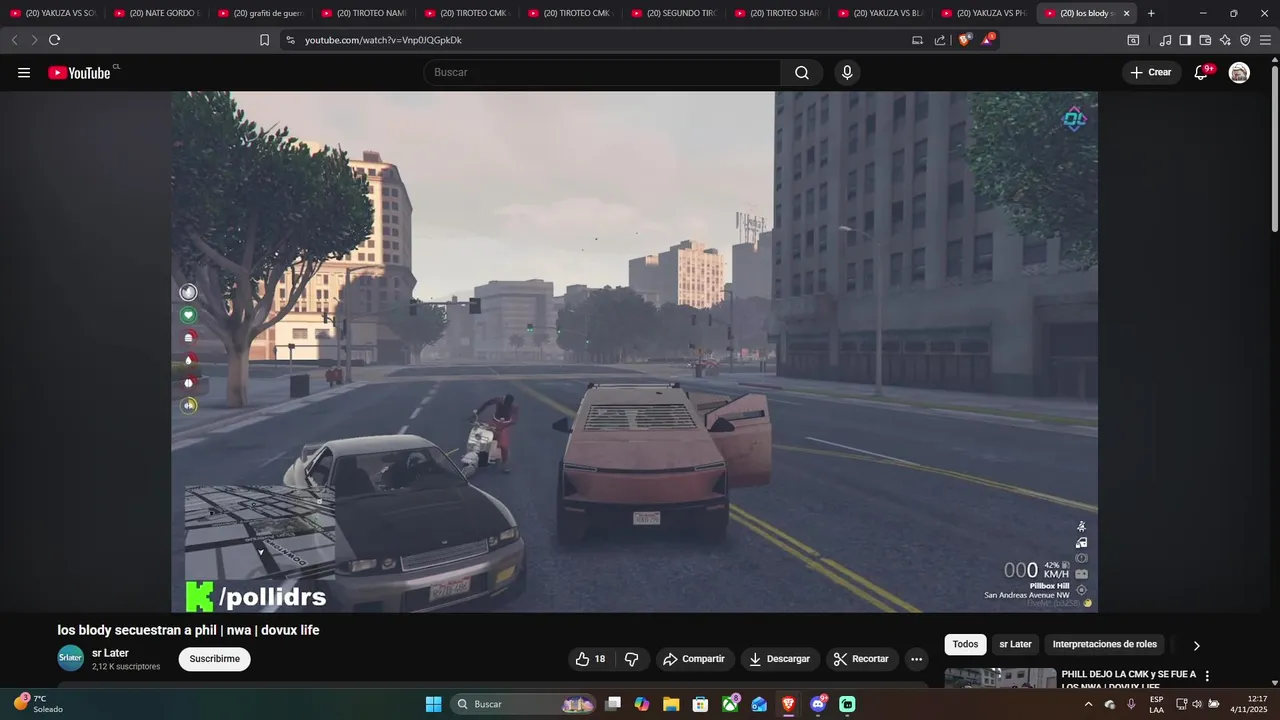Open the Windows Start menu
The image size is (1280, 720).
coord(433,704)
